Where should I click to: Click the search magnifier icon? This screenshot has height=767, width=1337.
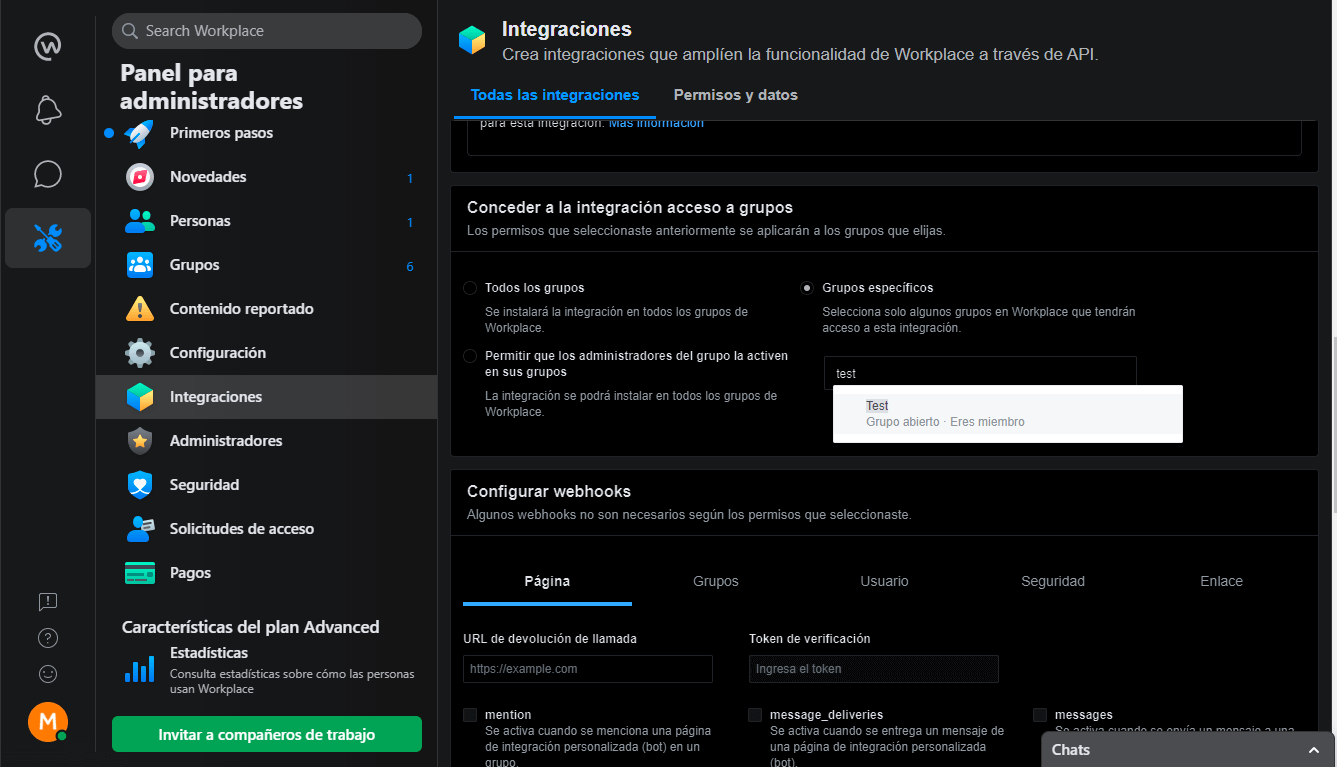[130, 31]
